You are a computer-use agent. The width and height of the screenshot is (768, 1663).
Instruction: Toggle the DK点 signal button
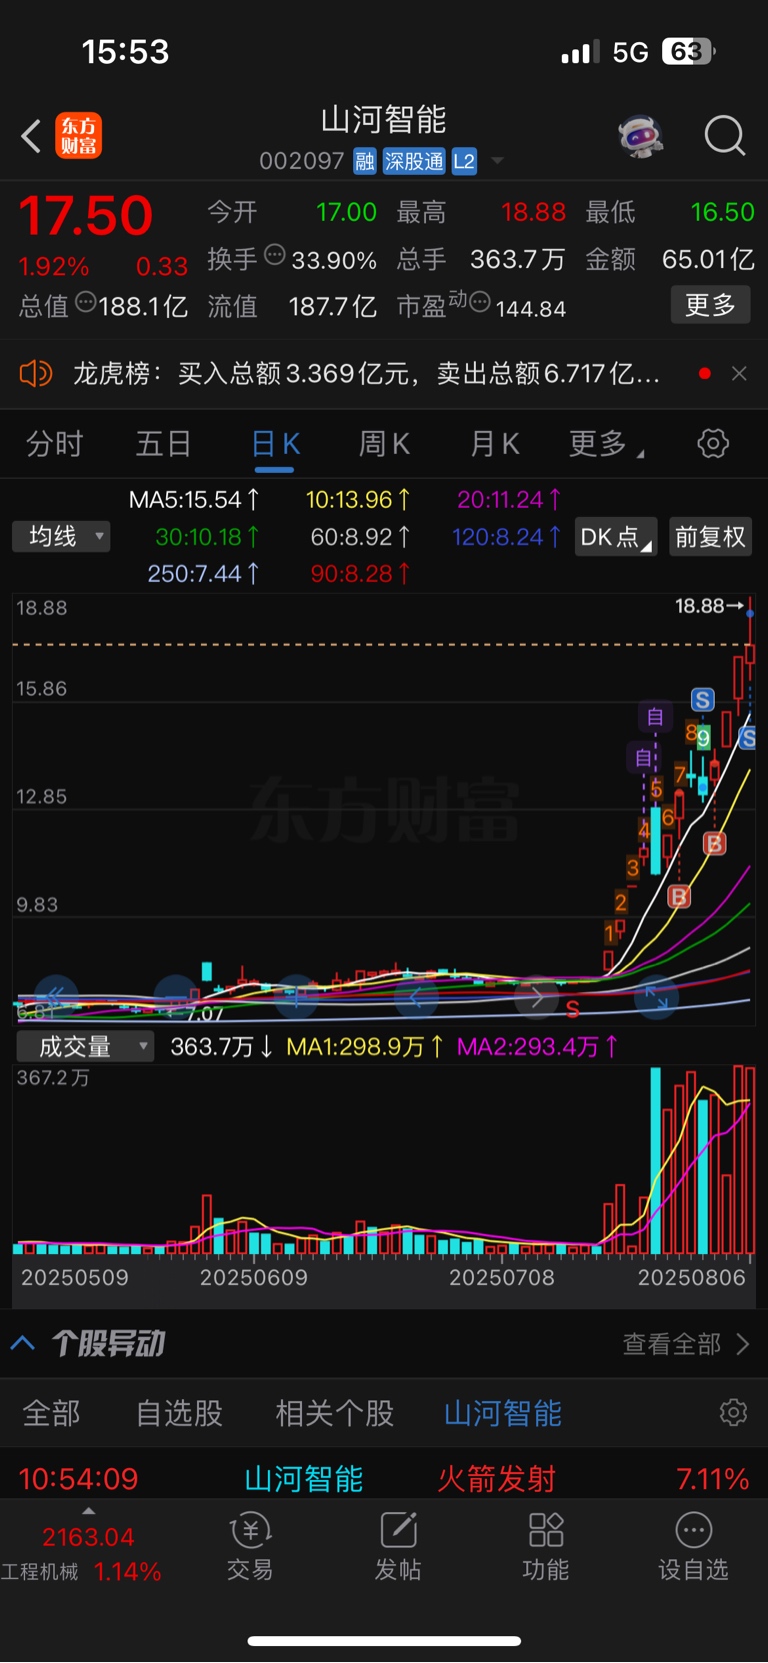pos(616,537)
